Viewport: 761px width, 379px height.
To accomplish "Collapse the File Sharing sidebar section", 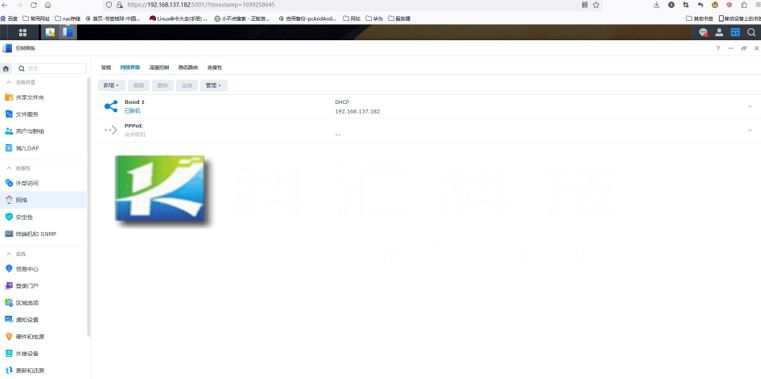I will coord(9,82).
